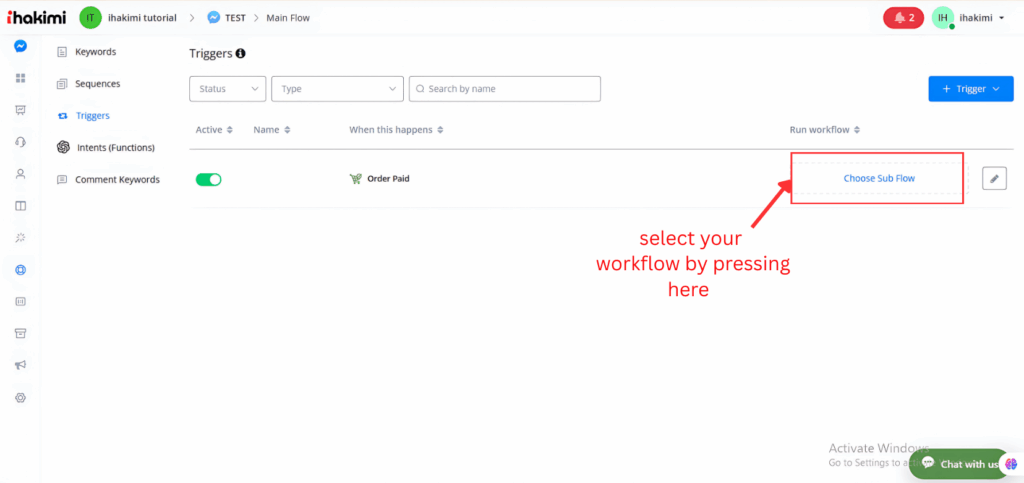Click the pencil edit icon for Order Paid
The image size is (1024, 483).
coord(993,178)
